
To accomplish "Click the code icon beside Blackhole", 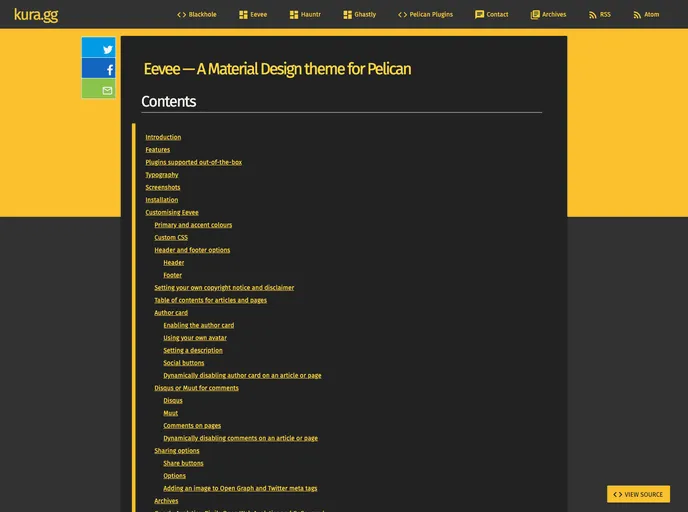I will (x=181, y=14).
